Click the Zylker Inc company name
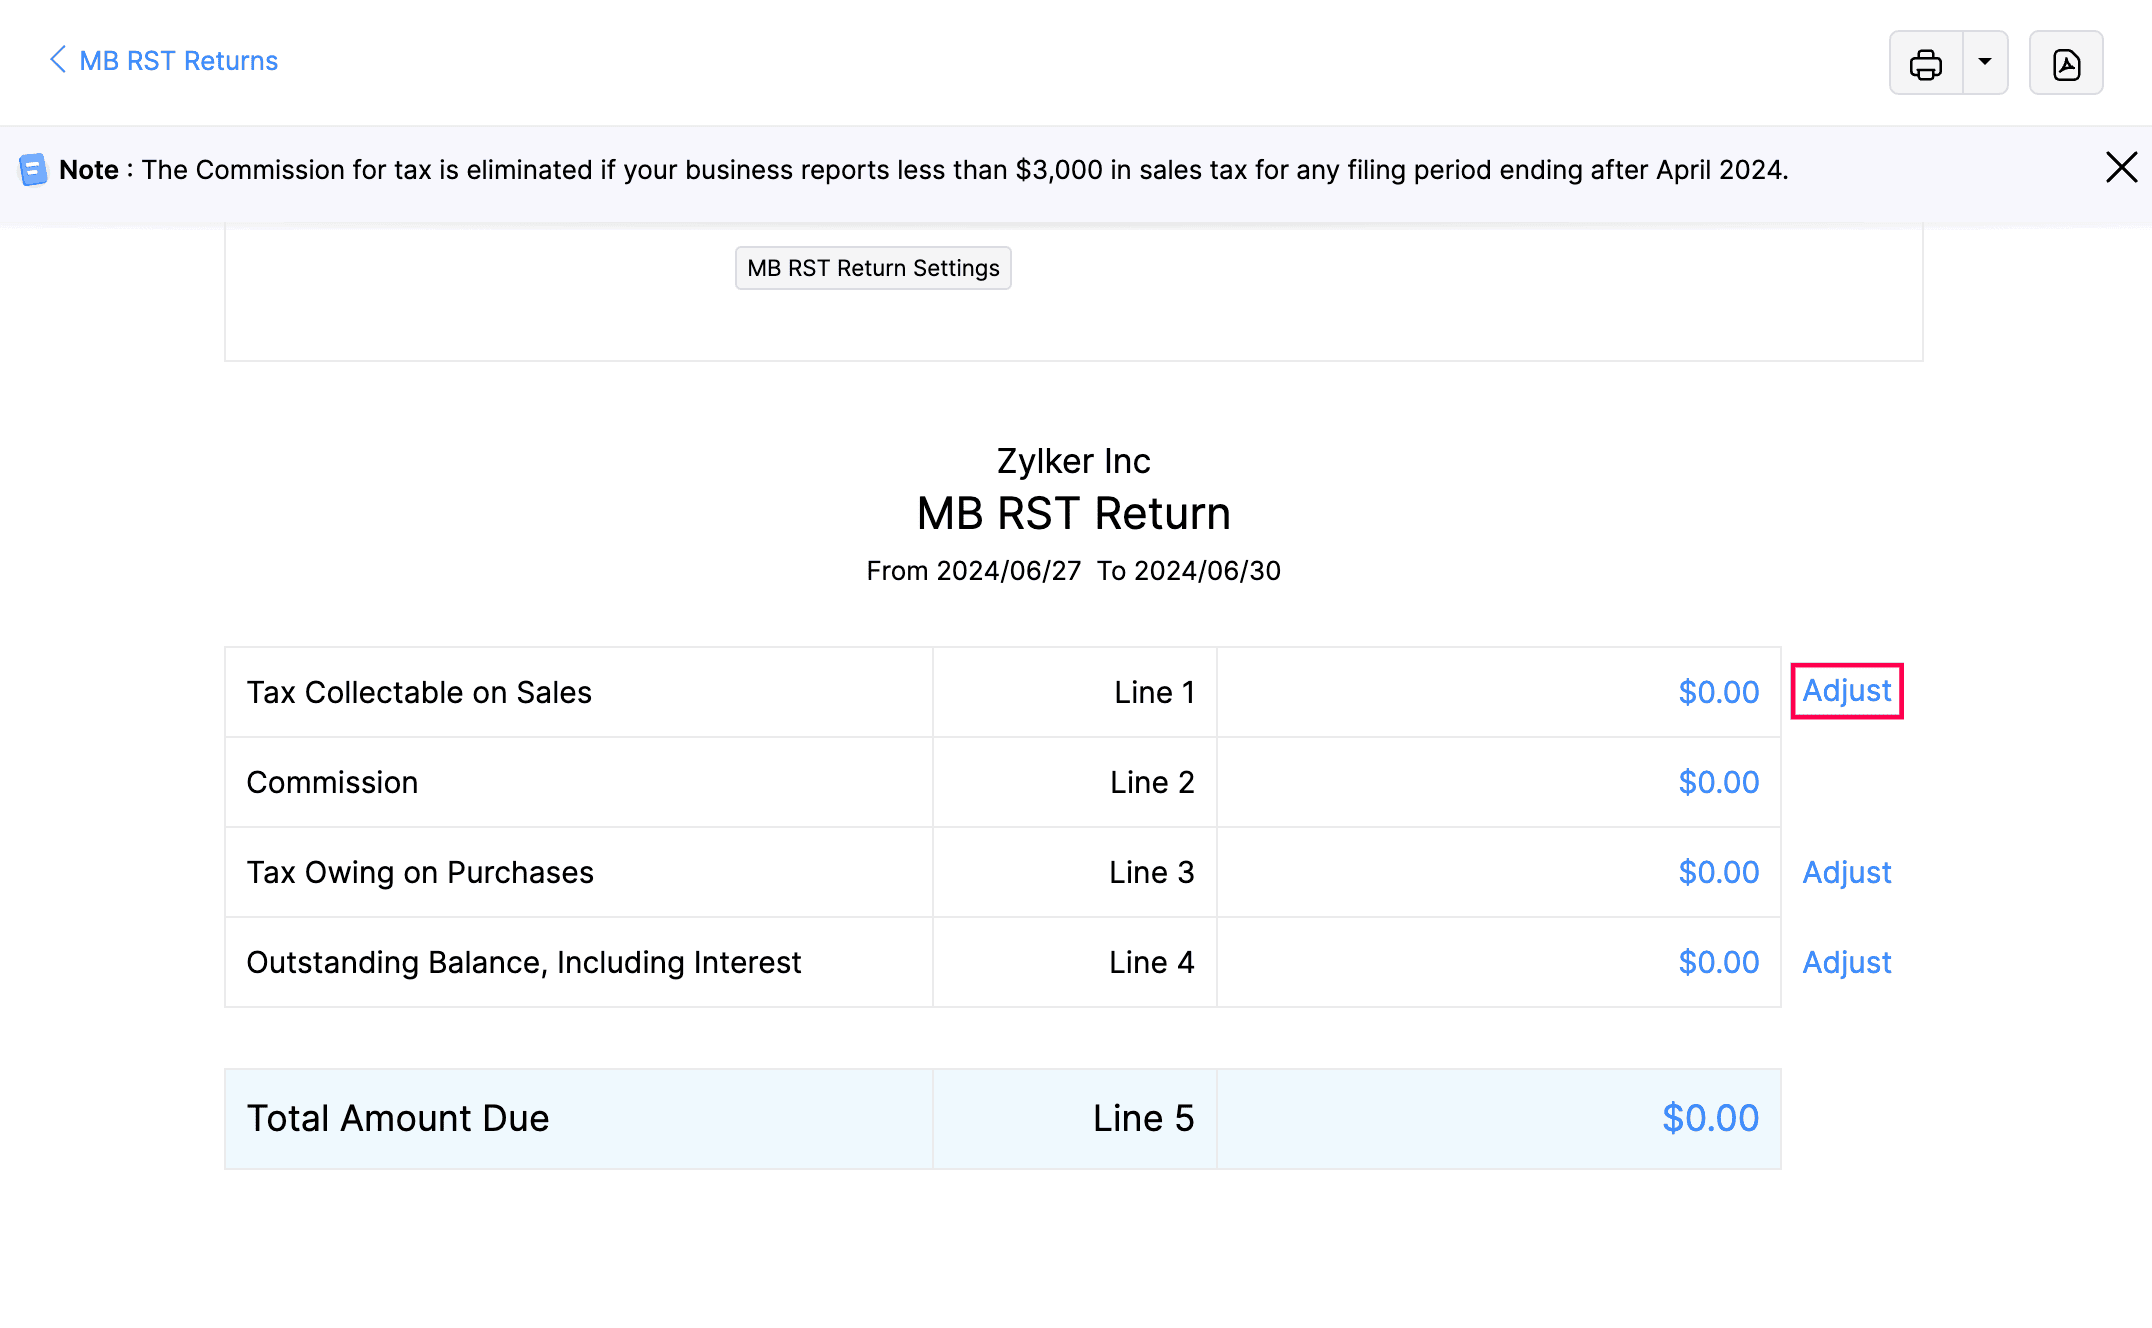 tap(1073, 461)
